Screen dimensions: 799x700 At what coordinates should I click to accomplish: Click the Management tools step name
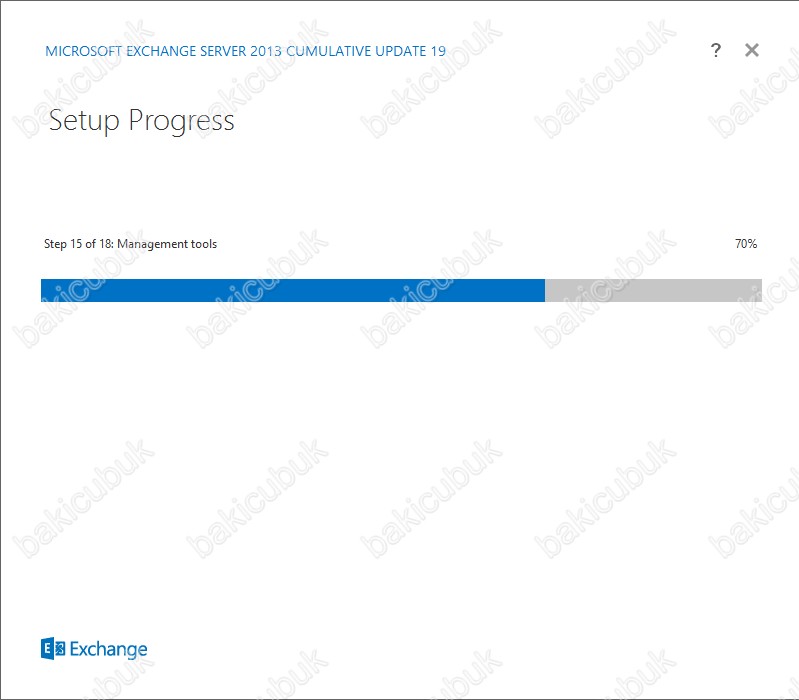point(167,244)
